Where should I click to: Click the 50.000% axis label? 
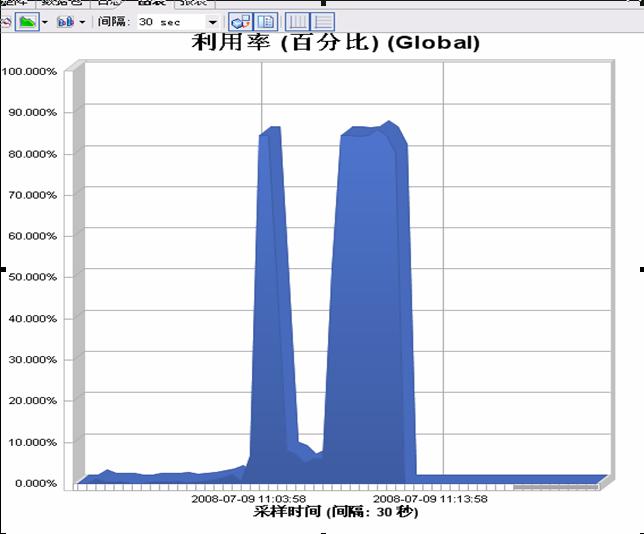pos(32,277)
